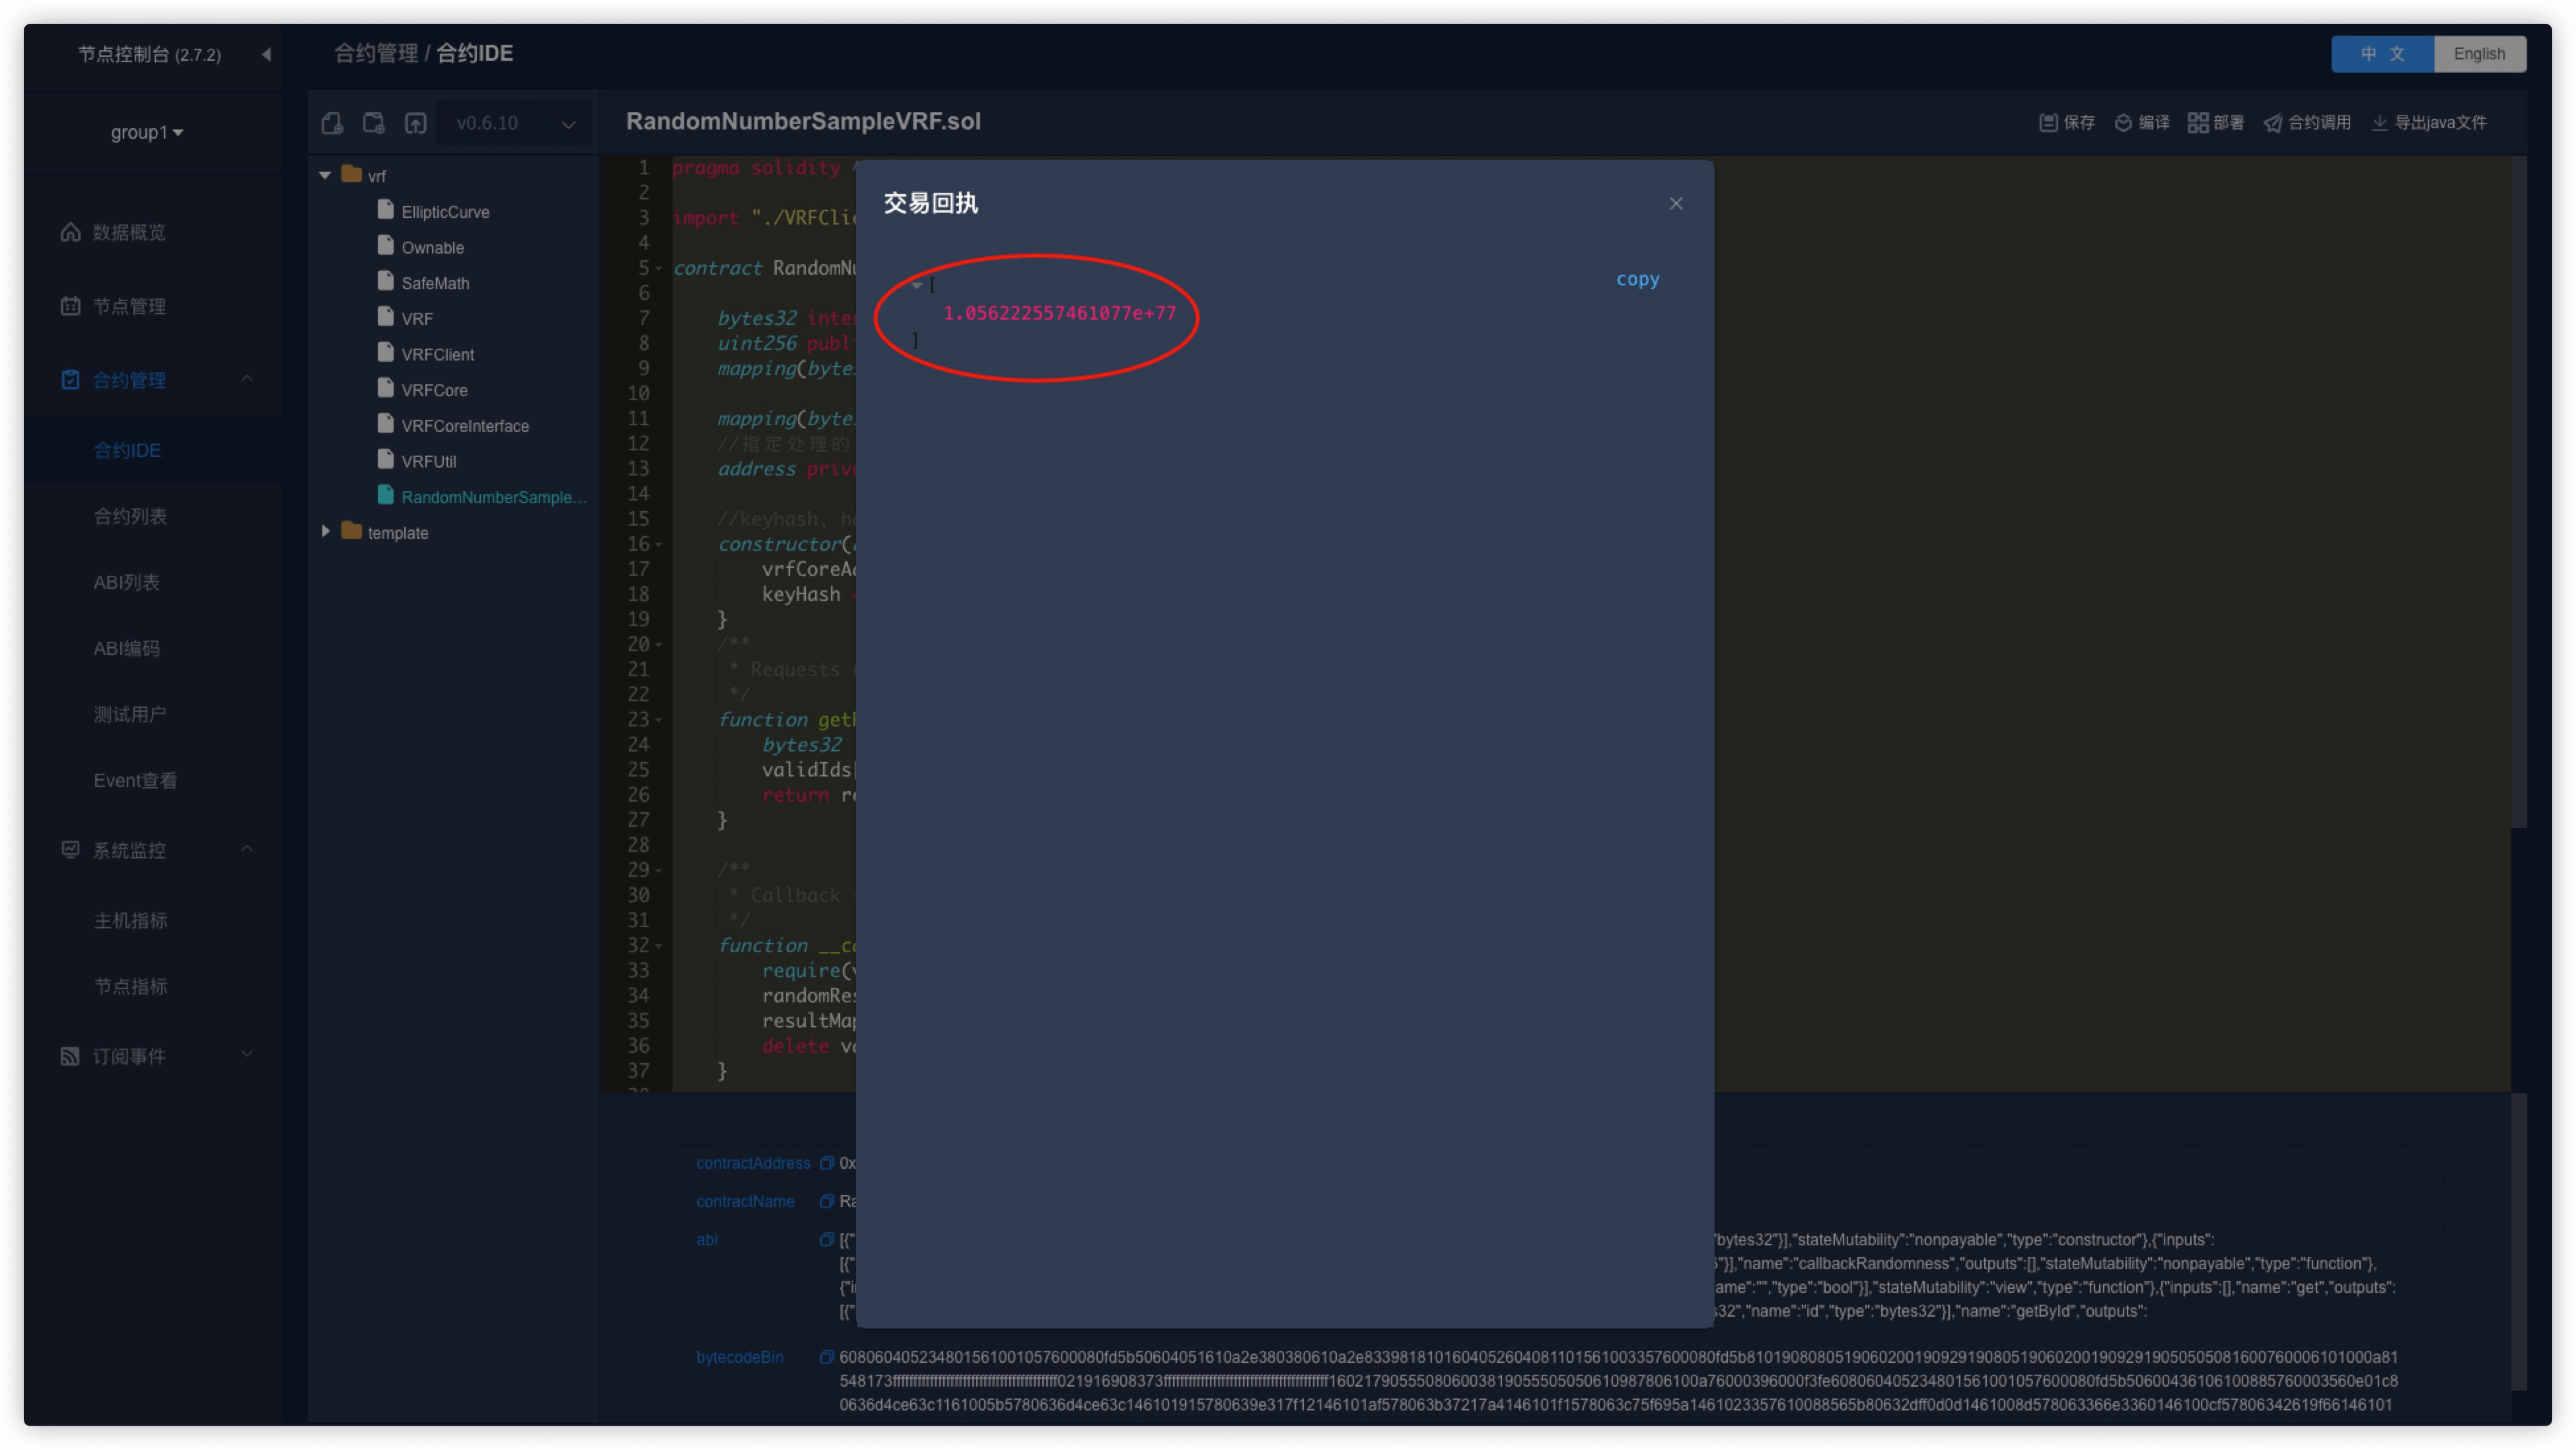The height and width of the screenshot is (1450, 2576).
Task: Fold code at line 23 function
Action: (658, 720)
